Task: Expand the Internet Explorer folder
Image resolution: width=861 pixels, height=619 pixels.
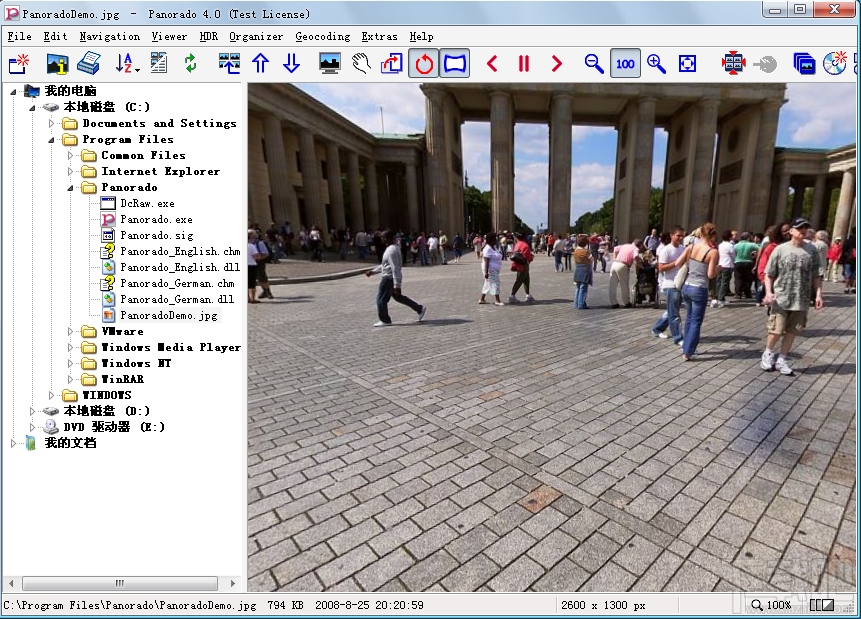Action: [70, 171]
